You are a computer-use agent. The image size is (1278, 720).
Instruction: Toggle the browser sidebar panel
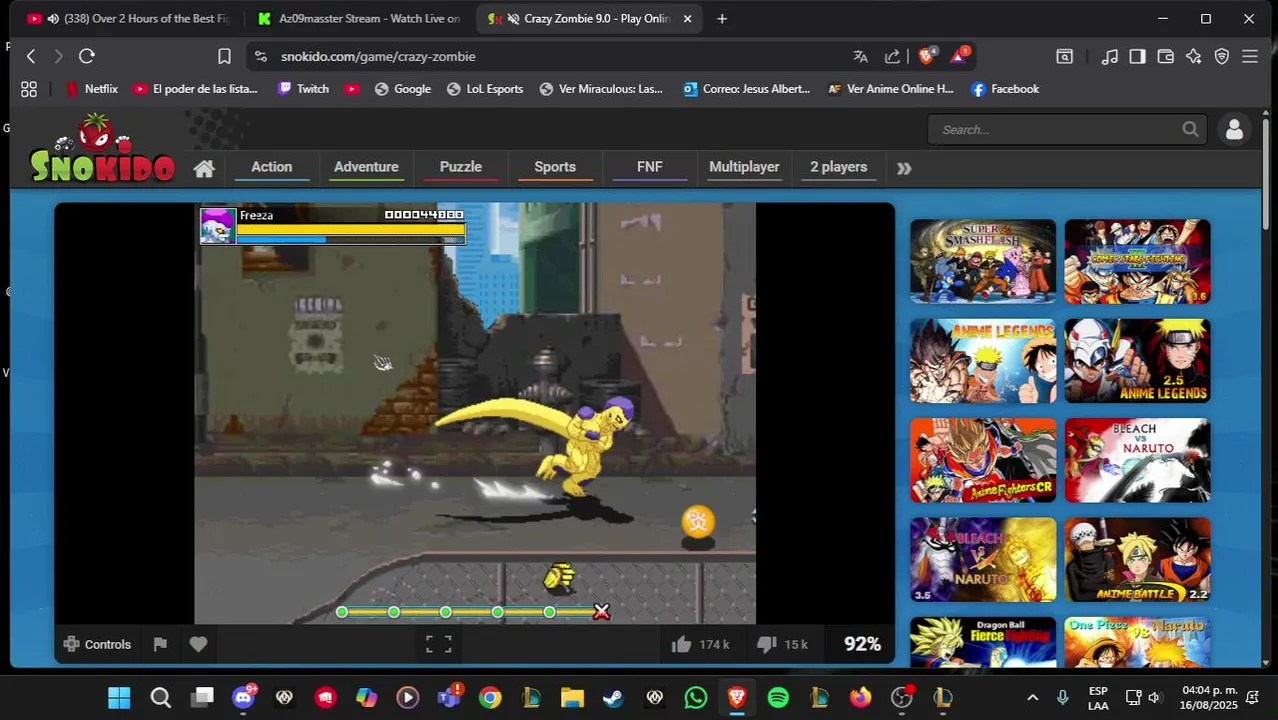[x=1137, y=56]
